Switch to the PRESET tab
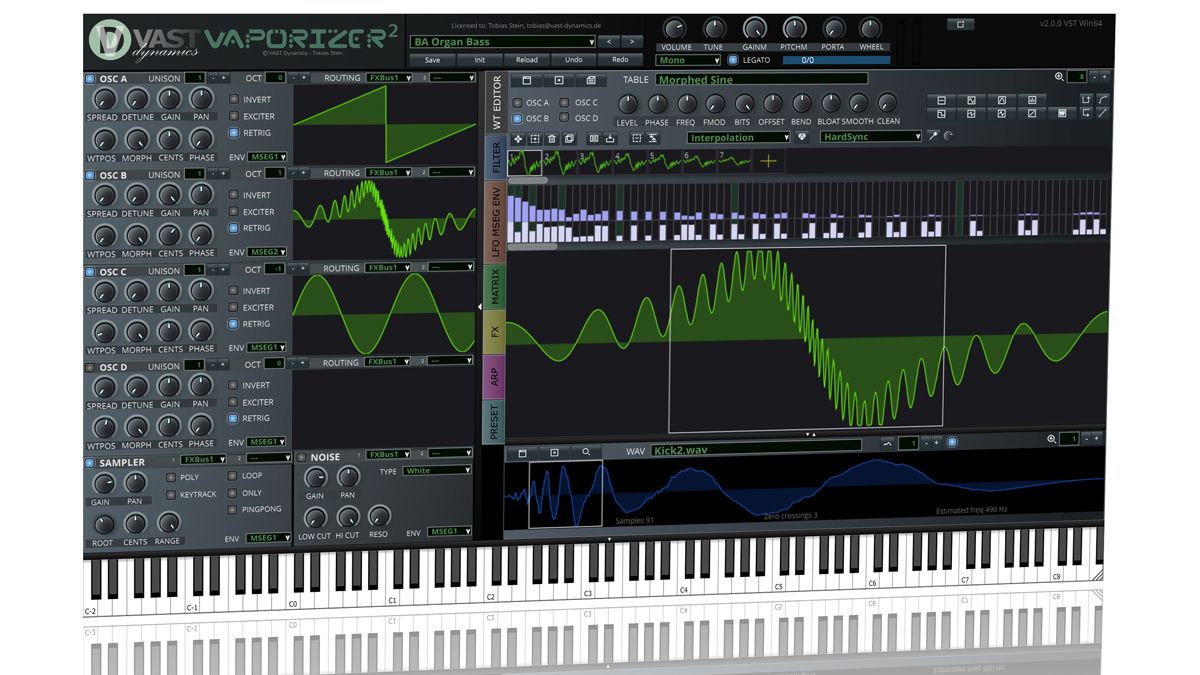 (494, 421)
